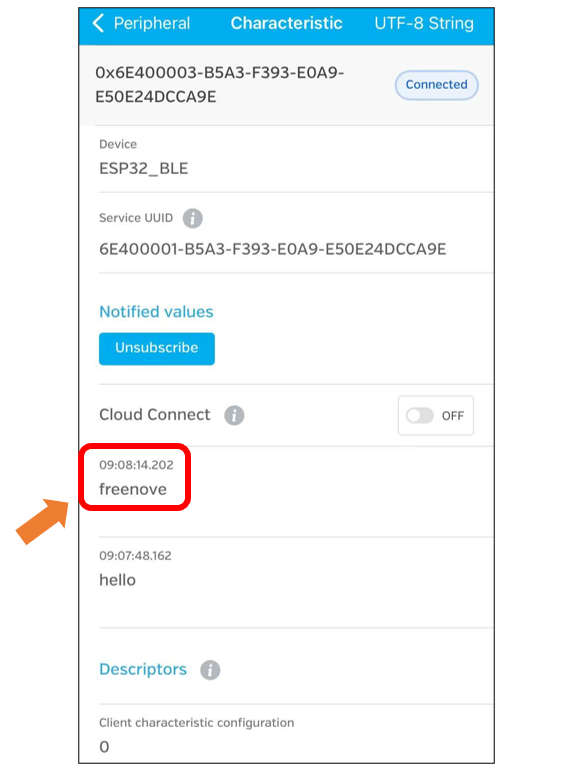The height and width of the screenshot is (775, 576).
Task: Tap the Connected status badge
Action: pos(437,85)
